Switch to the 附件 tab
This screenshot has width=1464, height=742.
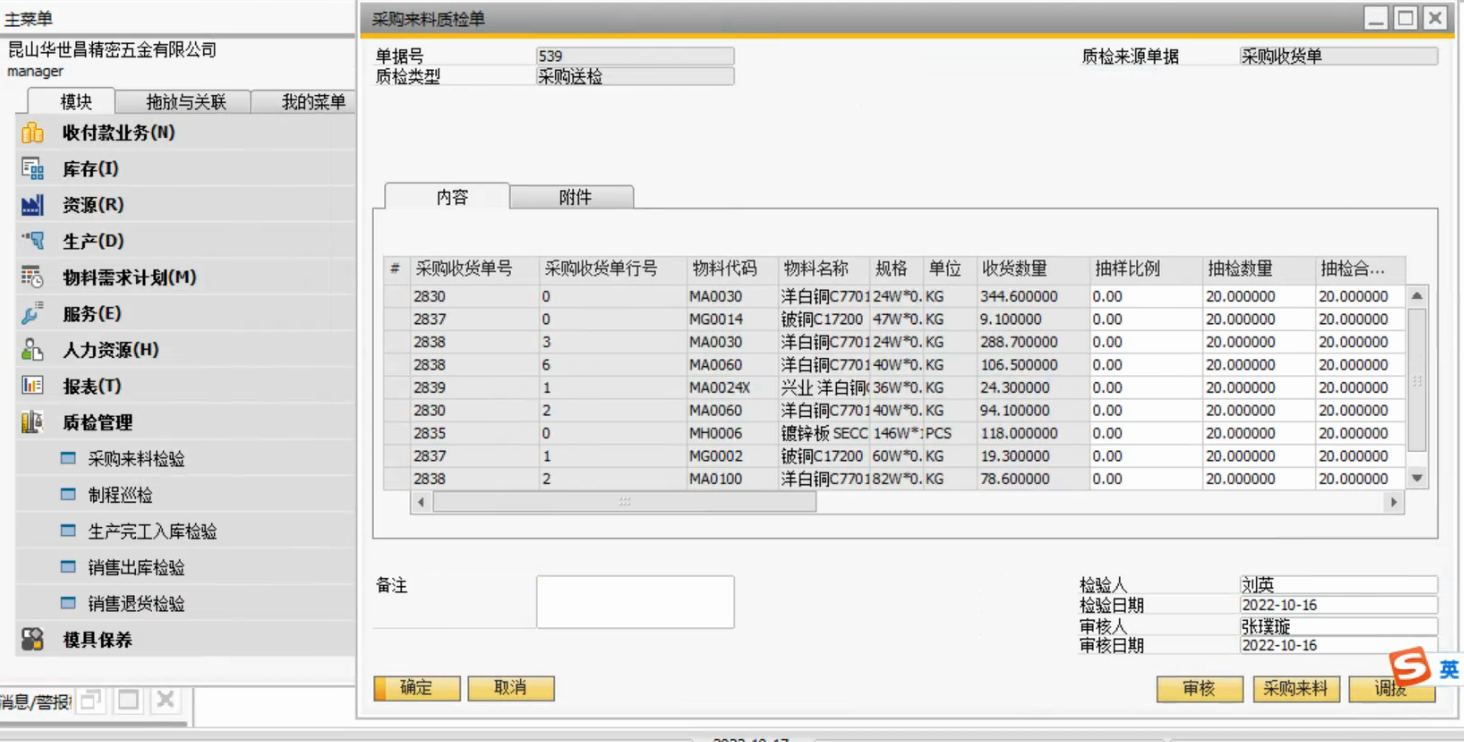coord(574,197)
